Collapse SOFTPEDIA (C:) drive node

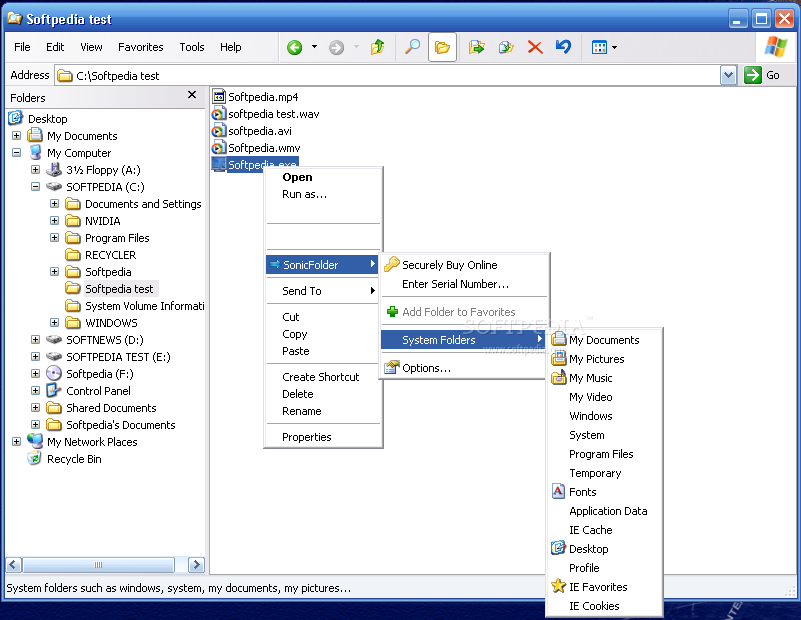[x=35, y=186]
